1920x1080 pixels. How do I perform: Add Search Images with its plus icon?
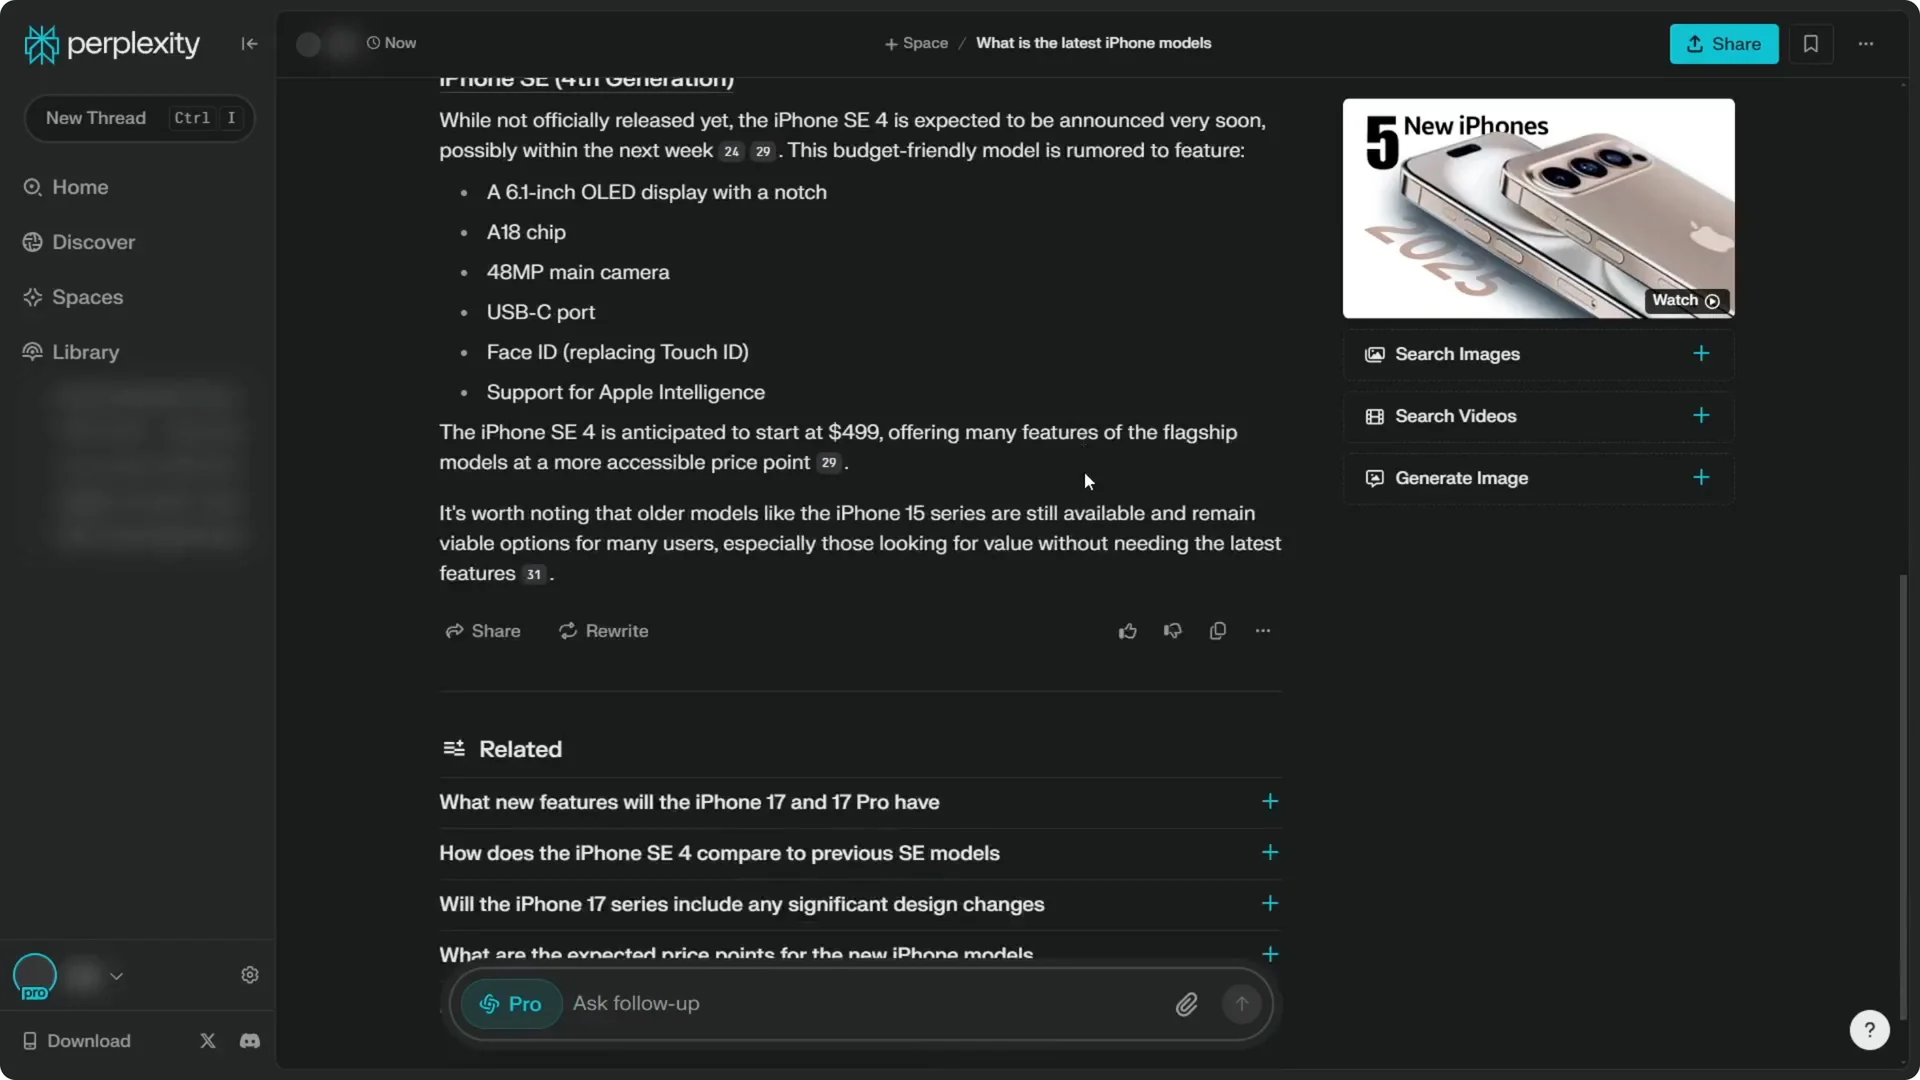(x=1701, y=354)
